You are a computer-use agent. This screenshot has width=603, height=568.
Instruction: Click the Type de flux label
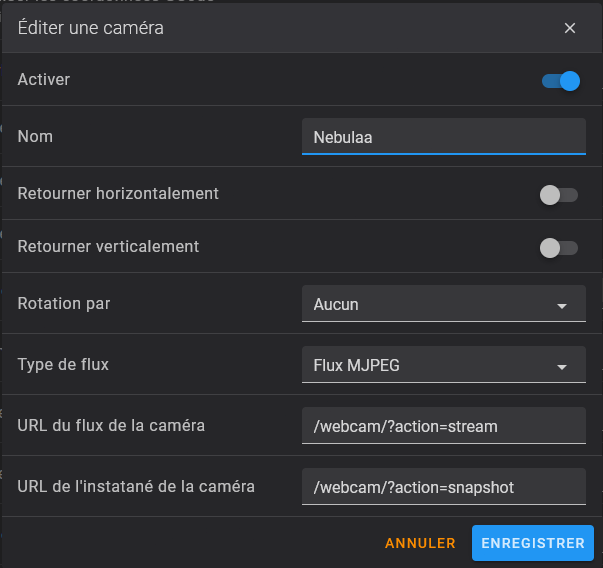tap(63, 364)
